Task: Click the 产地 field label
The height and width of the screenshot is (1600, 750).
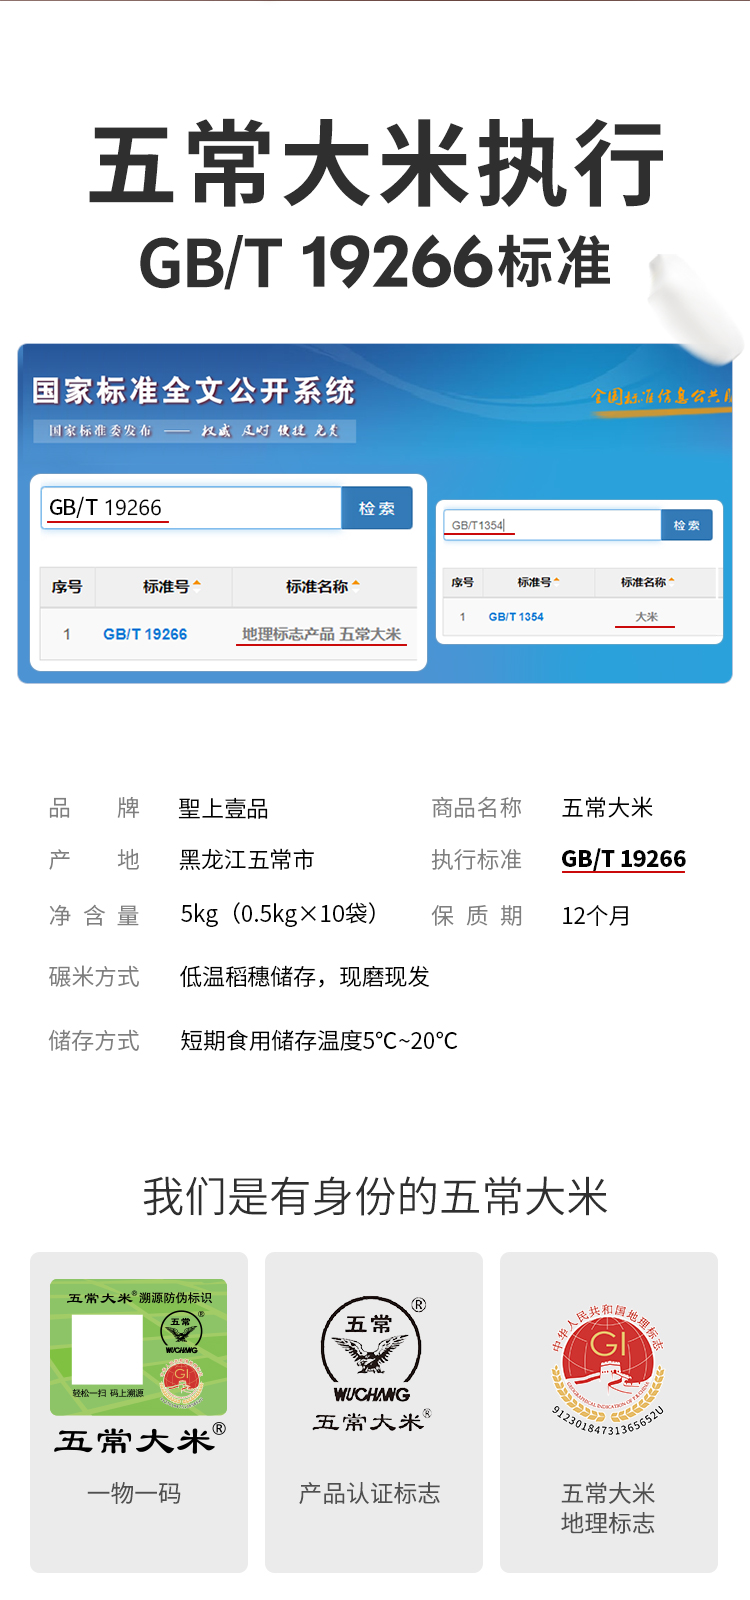Action: tap(94, 860)
